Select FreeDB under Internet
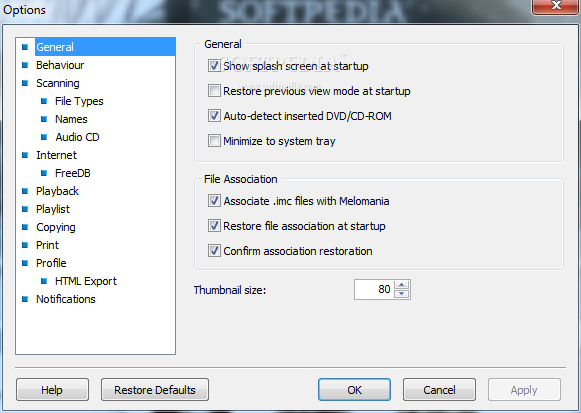Screen dimensions: 581x413 [73, 173]
